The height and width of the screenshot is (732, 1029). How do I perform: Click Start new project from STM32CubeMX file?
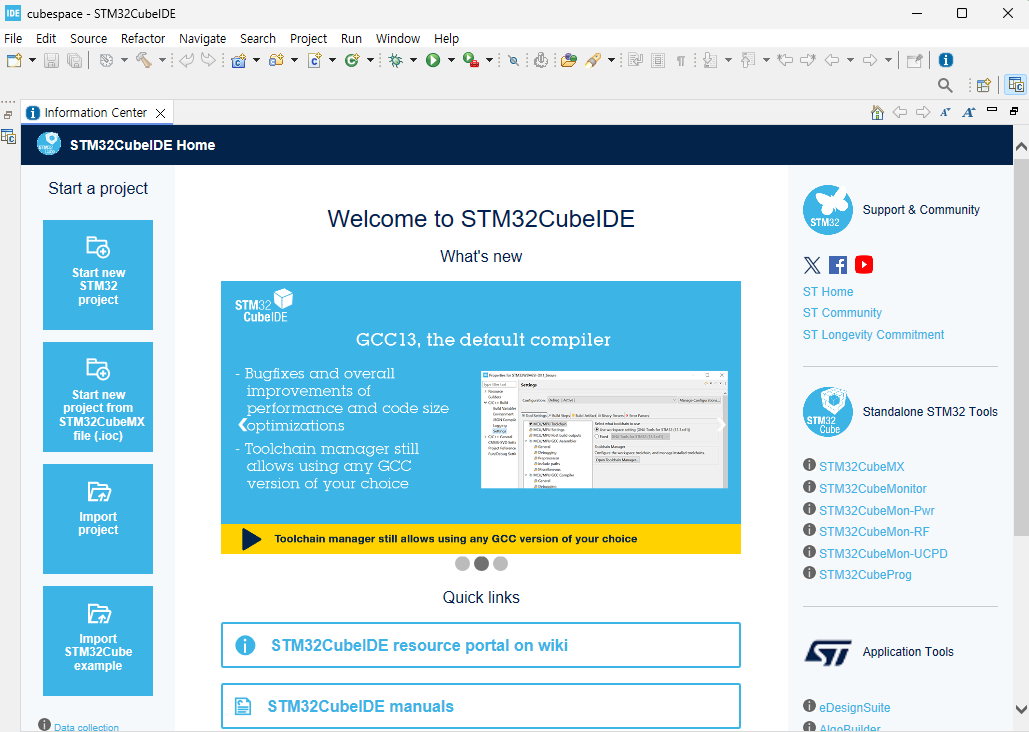coord(98,397)
